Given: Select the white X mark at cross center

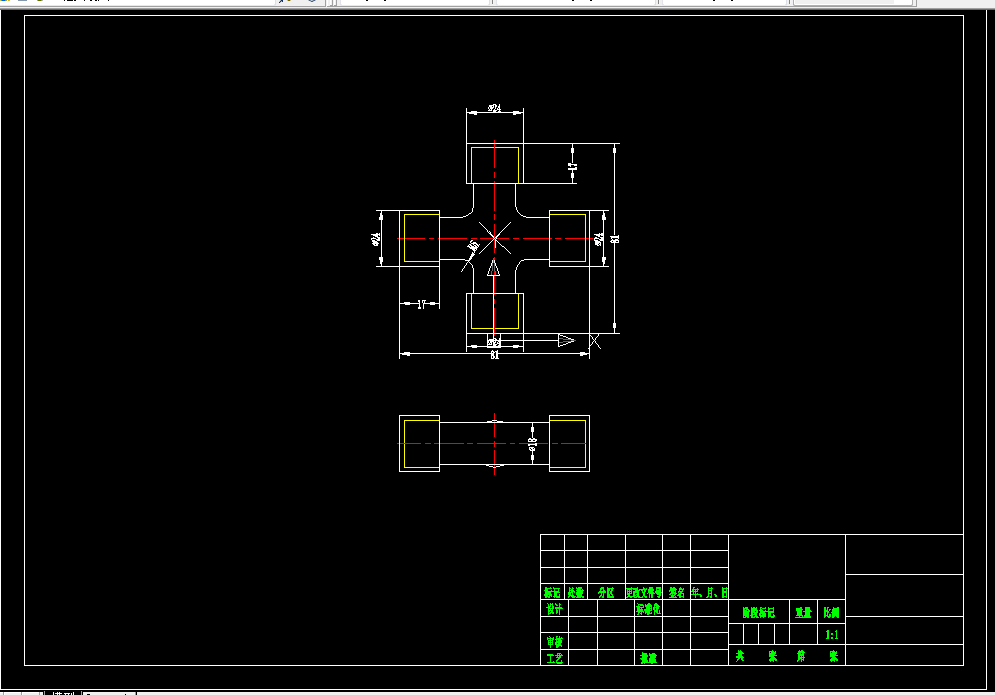Looking at the screenshot, I should [x=495, y=238].
